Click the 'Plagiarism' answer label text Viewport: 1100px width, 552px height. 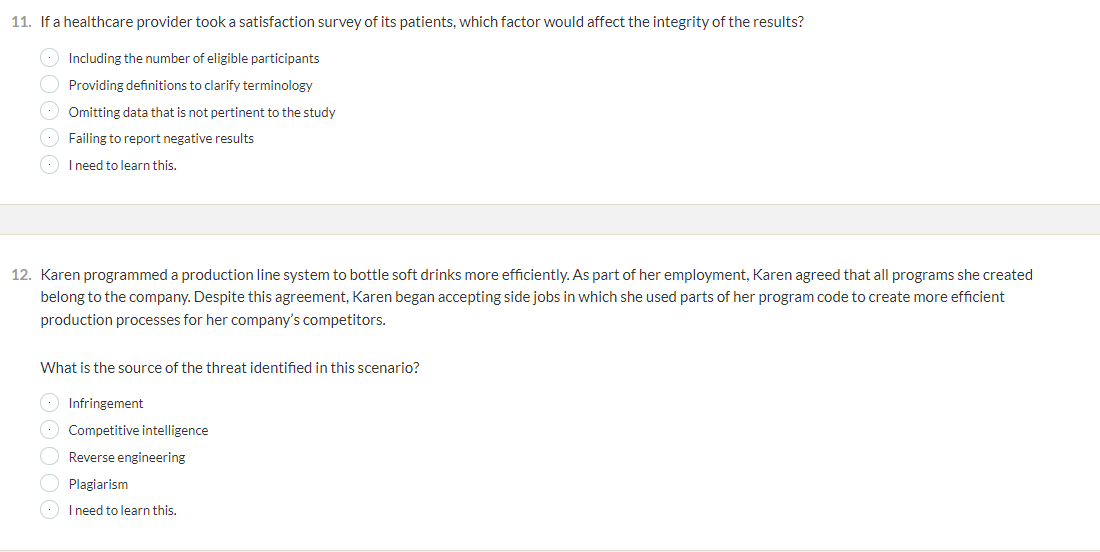98,484
